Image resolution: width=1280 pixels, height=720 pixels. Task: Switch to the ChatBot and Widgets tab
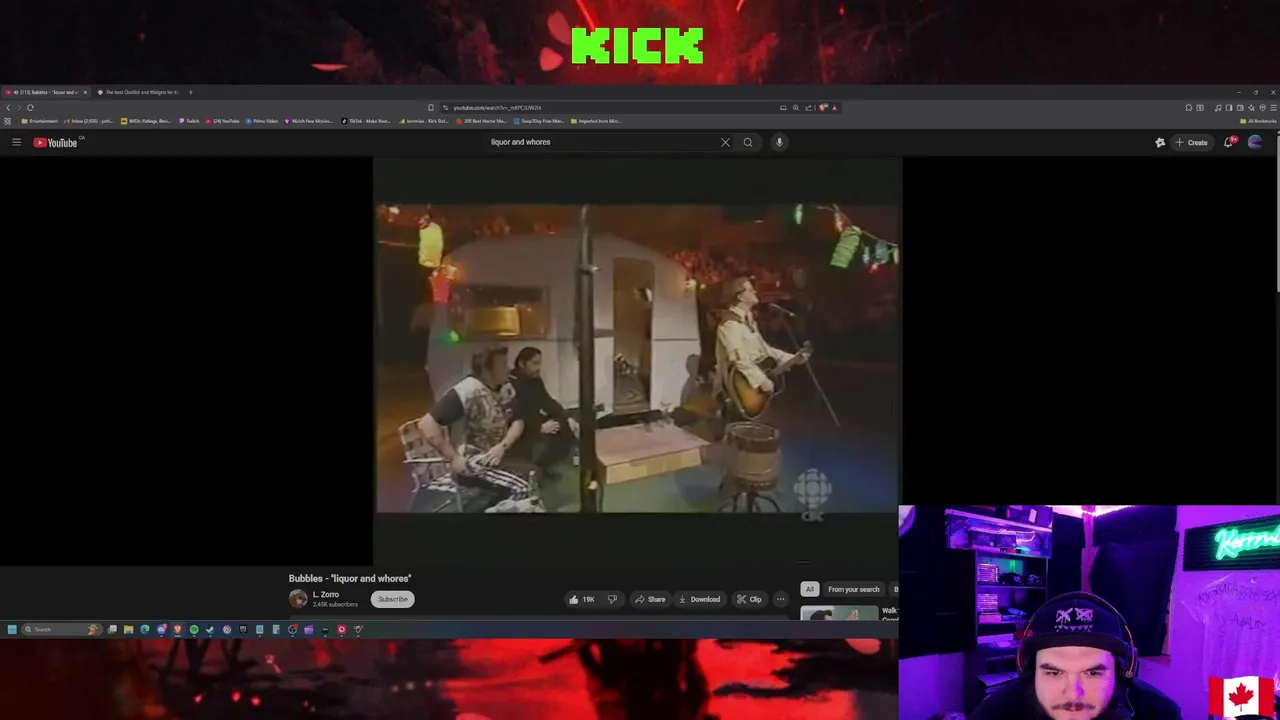(x=138, y=92)
